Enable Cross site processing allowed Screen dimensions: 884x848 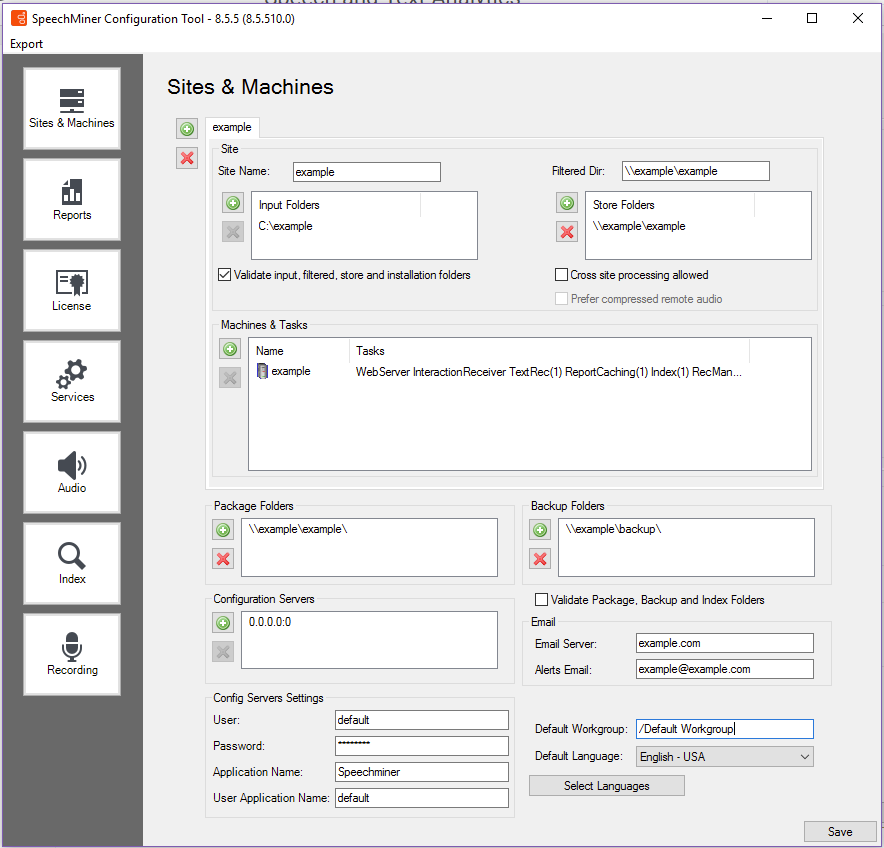click(x=562, y=275)
